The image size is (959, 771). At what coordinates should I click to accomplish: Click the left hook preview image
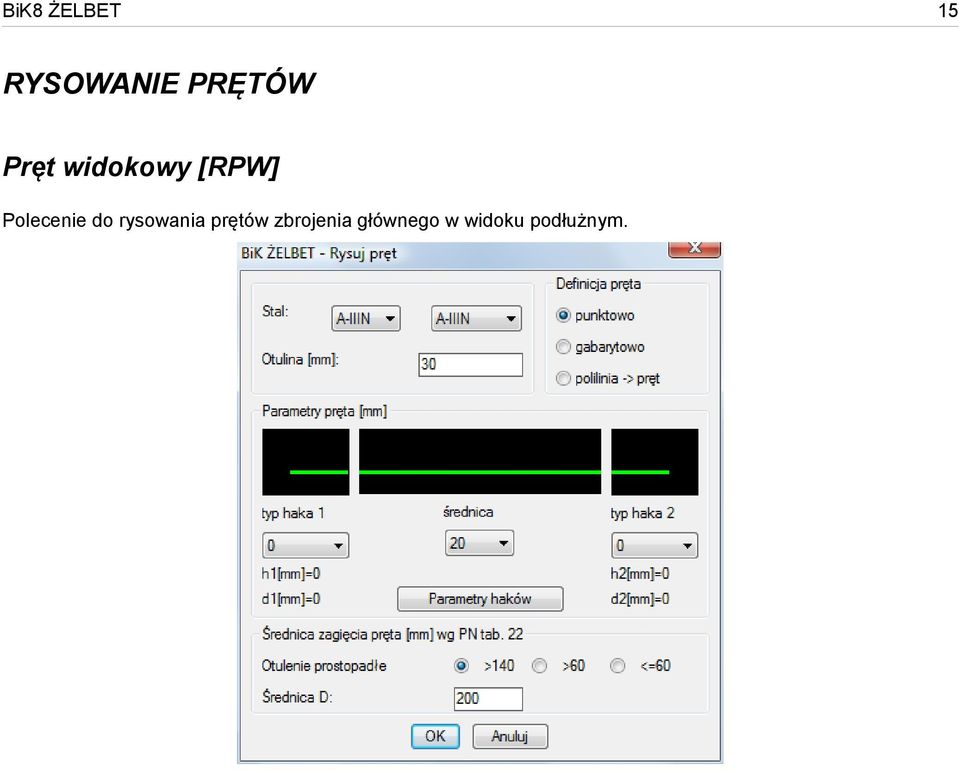(306, 462)
